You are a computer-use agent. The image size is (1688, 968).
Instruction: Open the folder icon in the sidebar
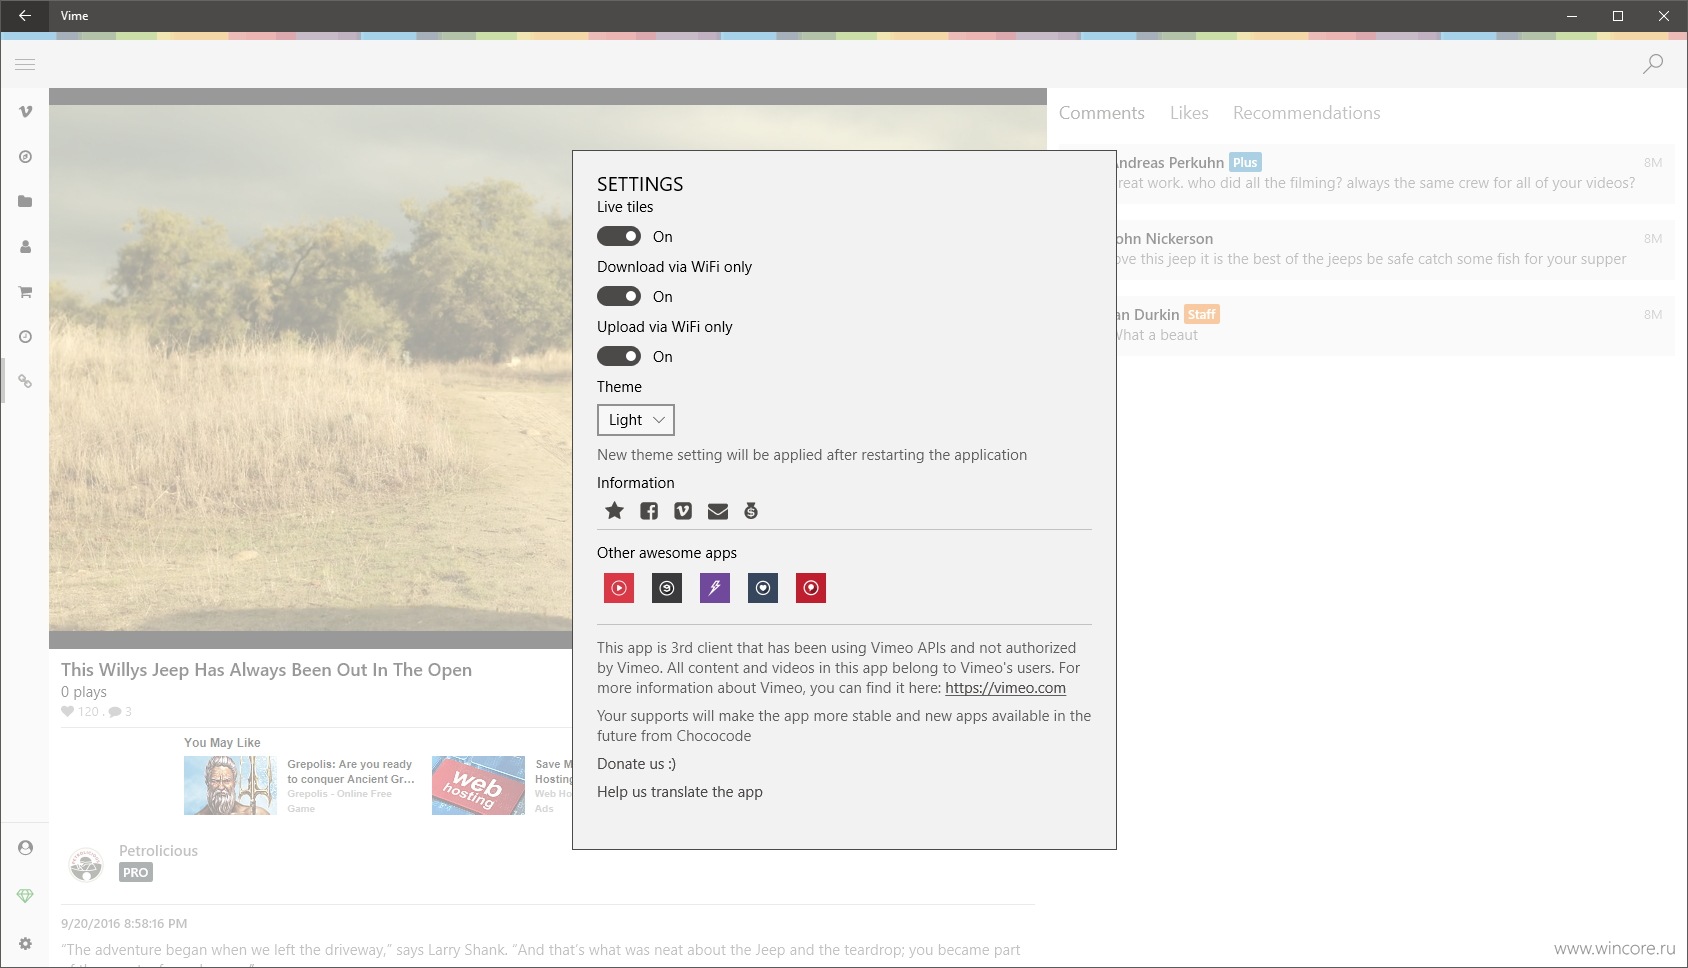26,201
